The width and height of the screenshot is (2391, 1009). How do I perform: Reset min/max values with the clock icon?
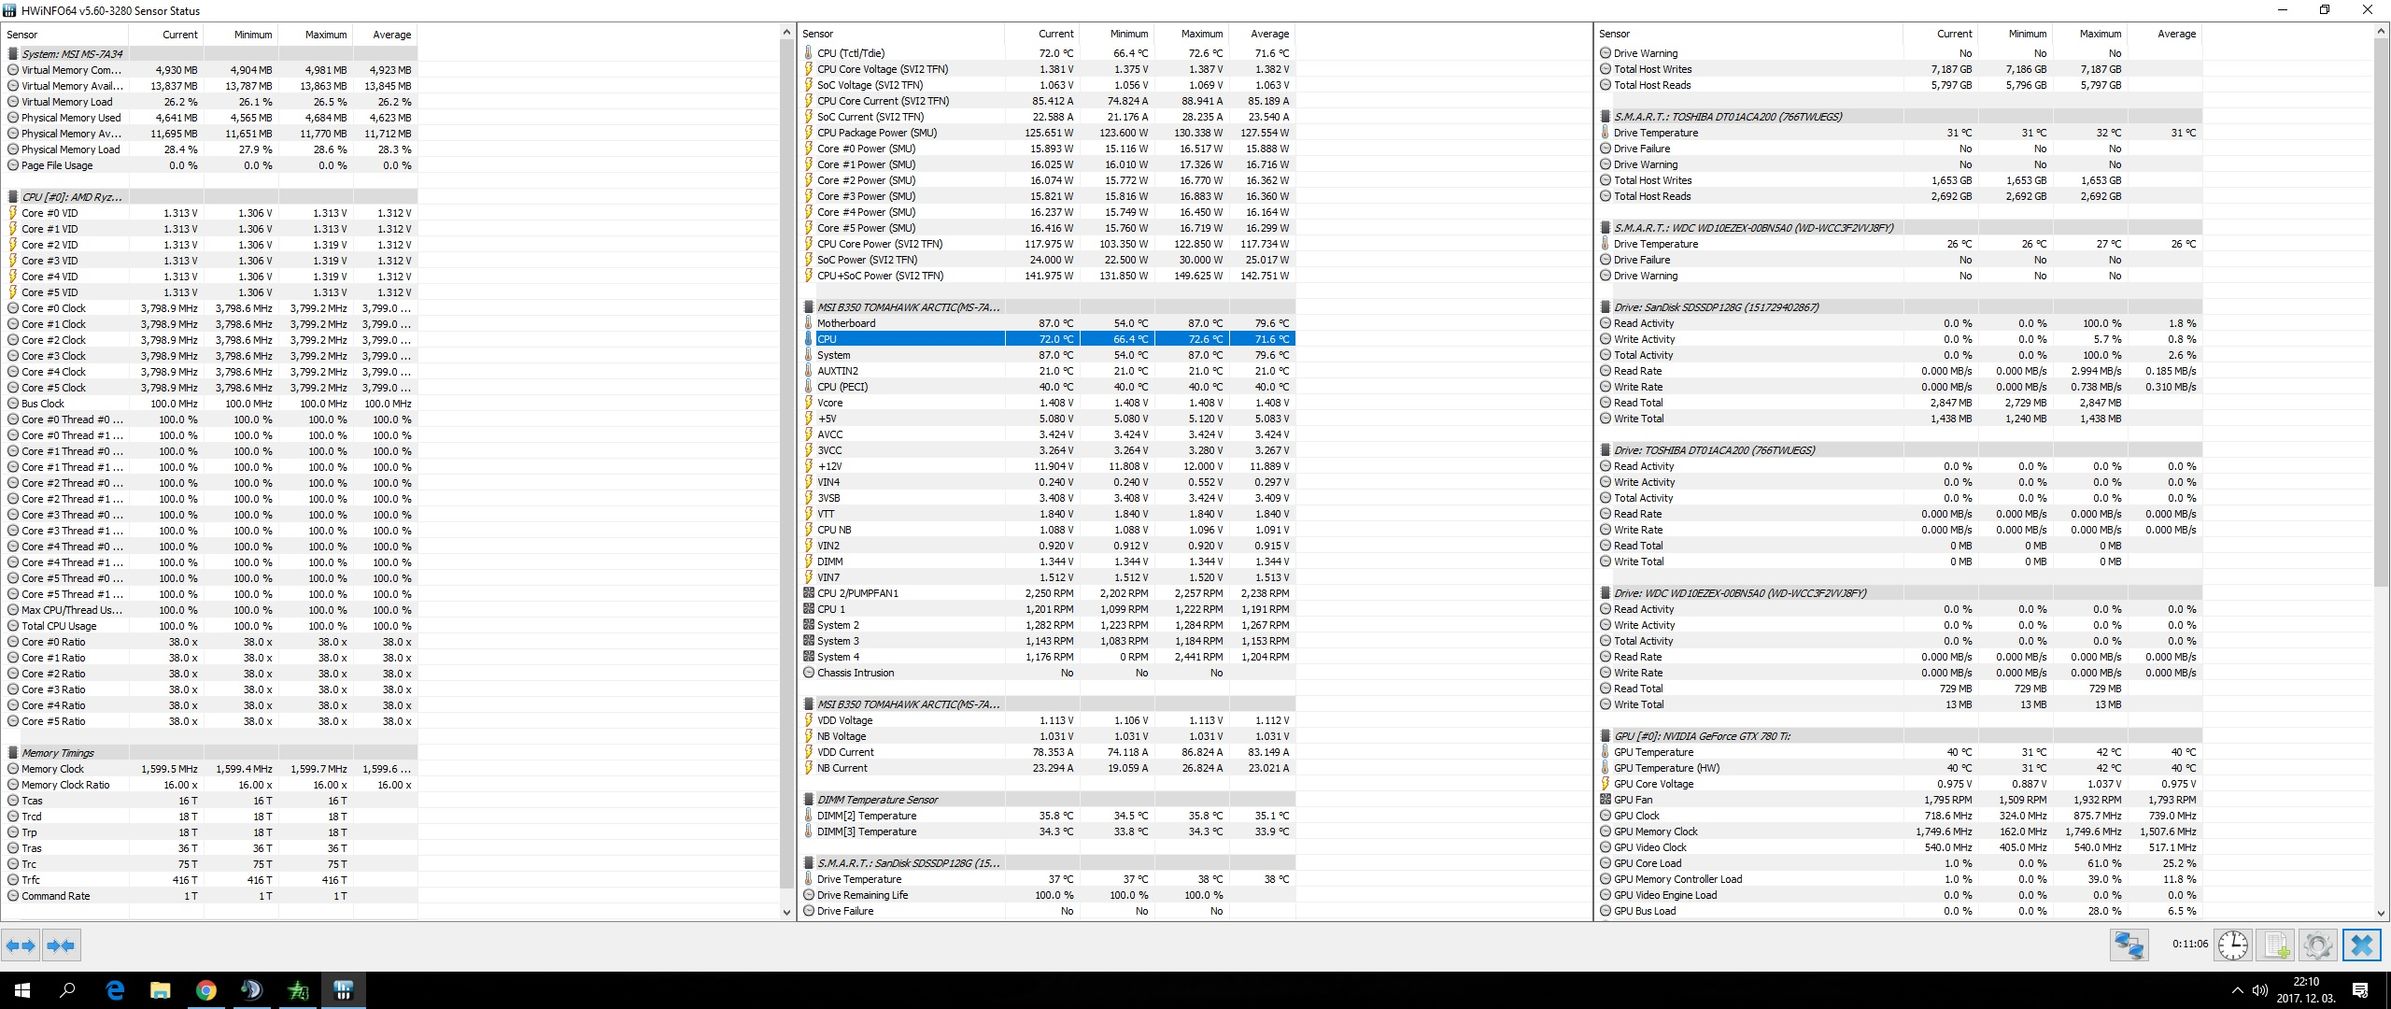coord(2233,945)
